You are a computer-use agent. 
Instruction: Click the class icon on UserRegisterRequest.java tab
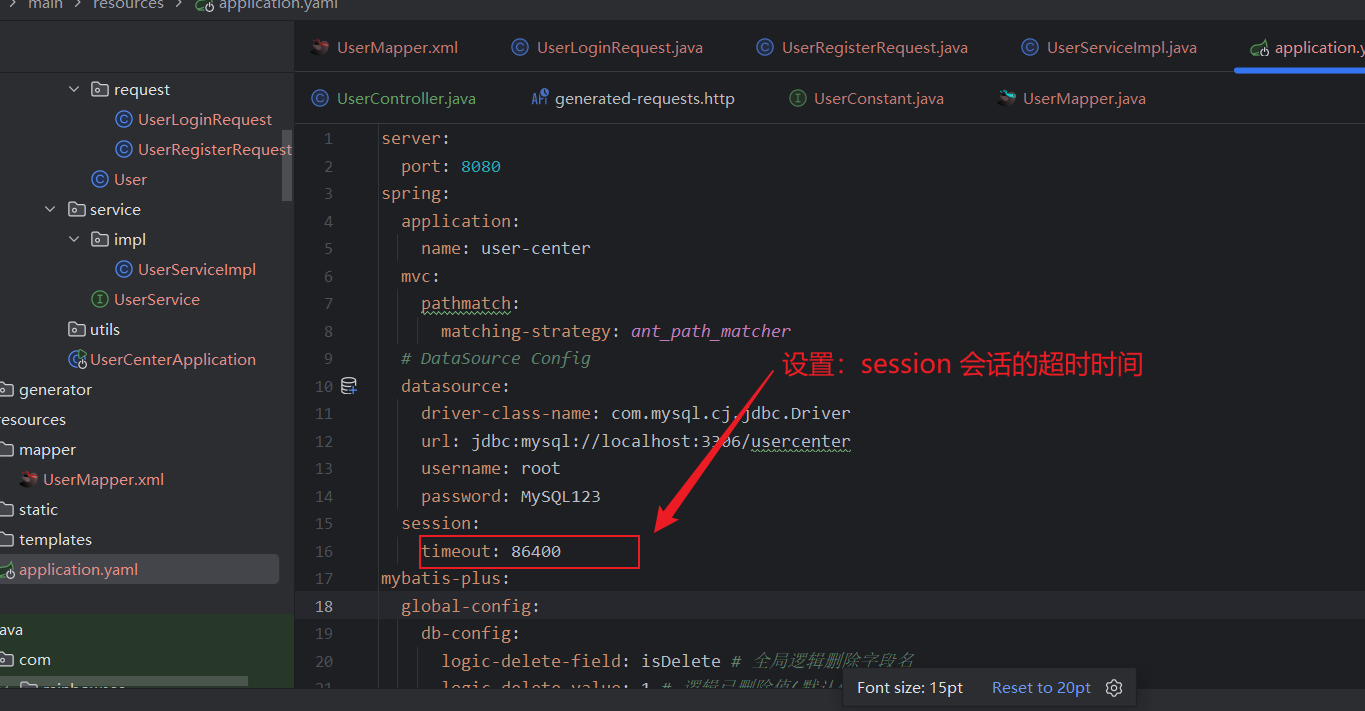click(x=765, y=47)
